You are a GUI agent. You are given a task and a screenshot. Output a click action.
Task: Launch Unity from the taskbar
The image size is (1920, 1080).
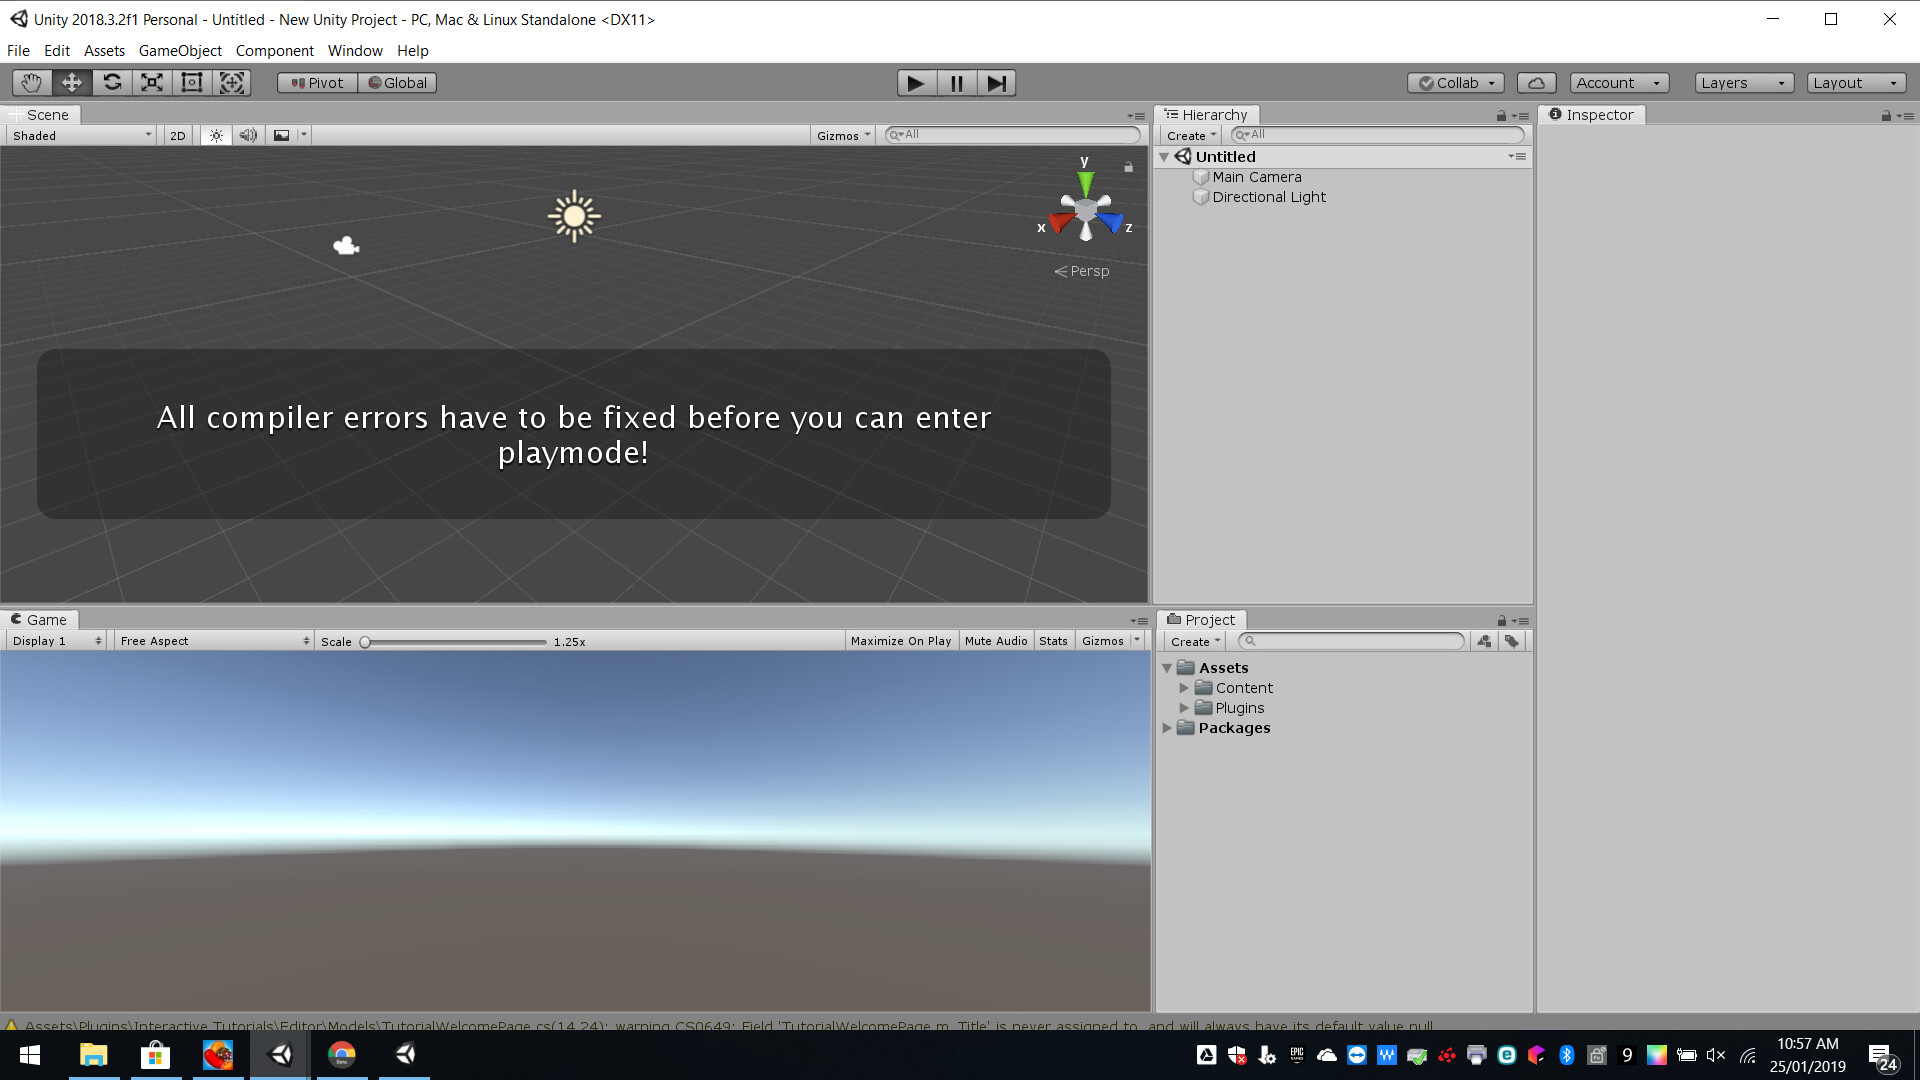click(x=279, y=1054)
